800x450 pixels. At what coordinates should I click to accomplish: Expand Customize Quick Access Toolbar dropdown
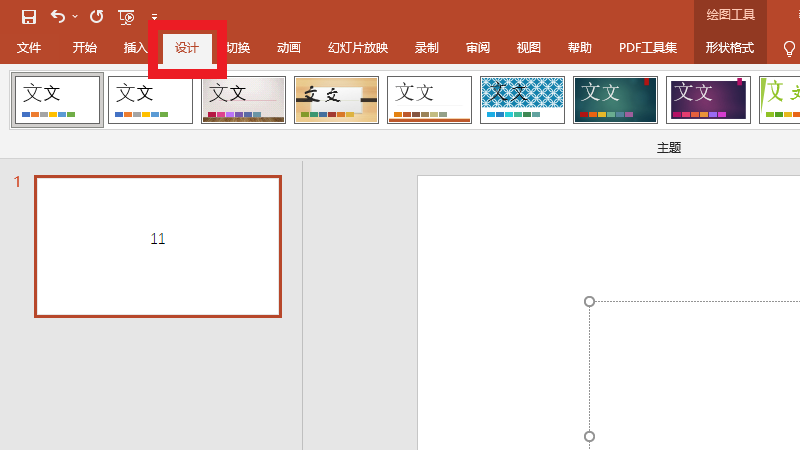[x=154, y=17]
